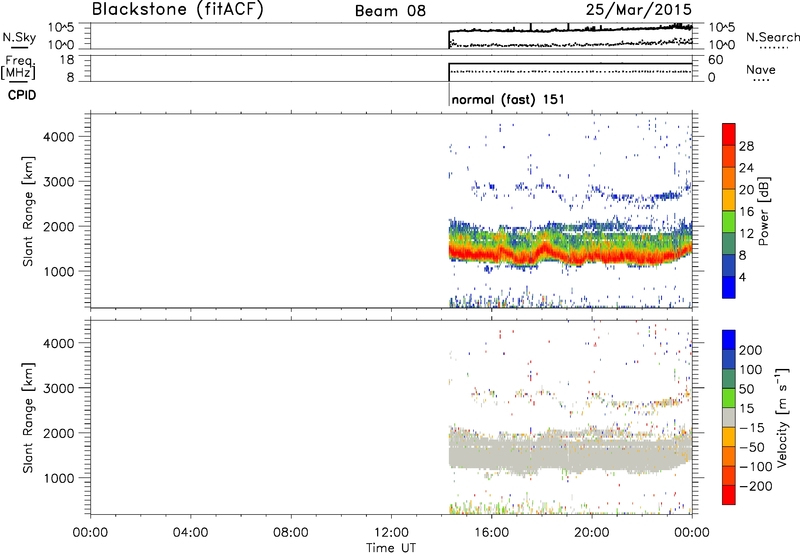Click the 'Blackstone (fitACF)' title text

[x=178, y=9]
